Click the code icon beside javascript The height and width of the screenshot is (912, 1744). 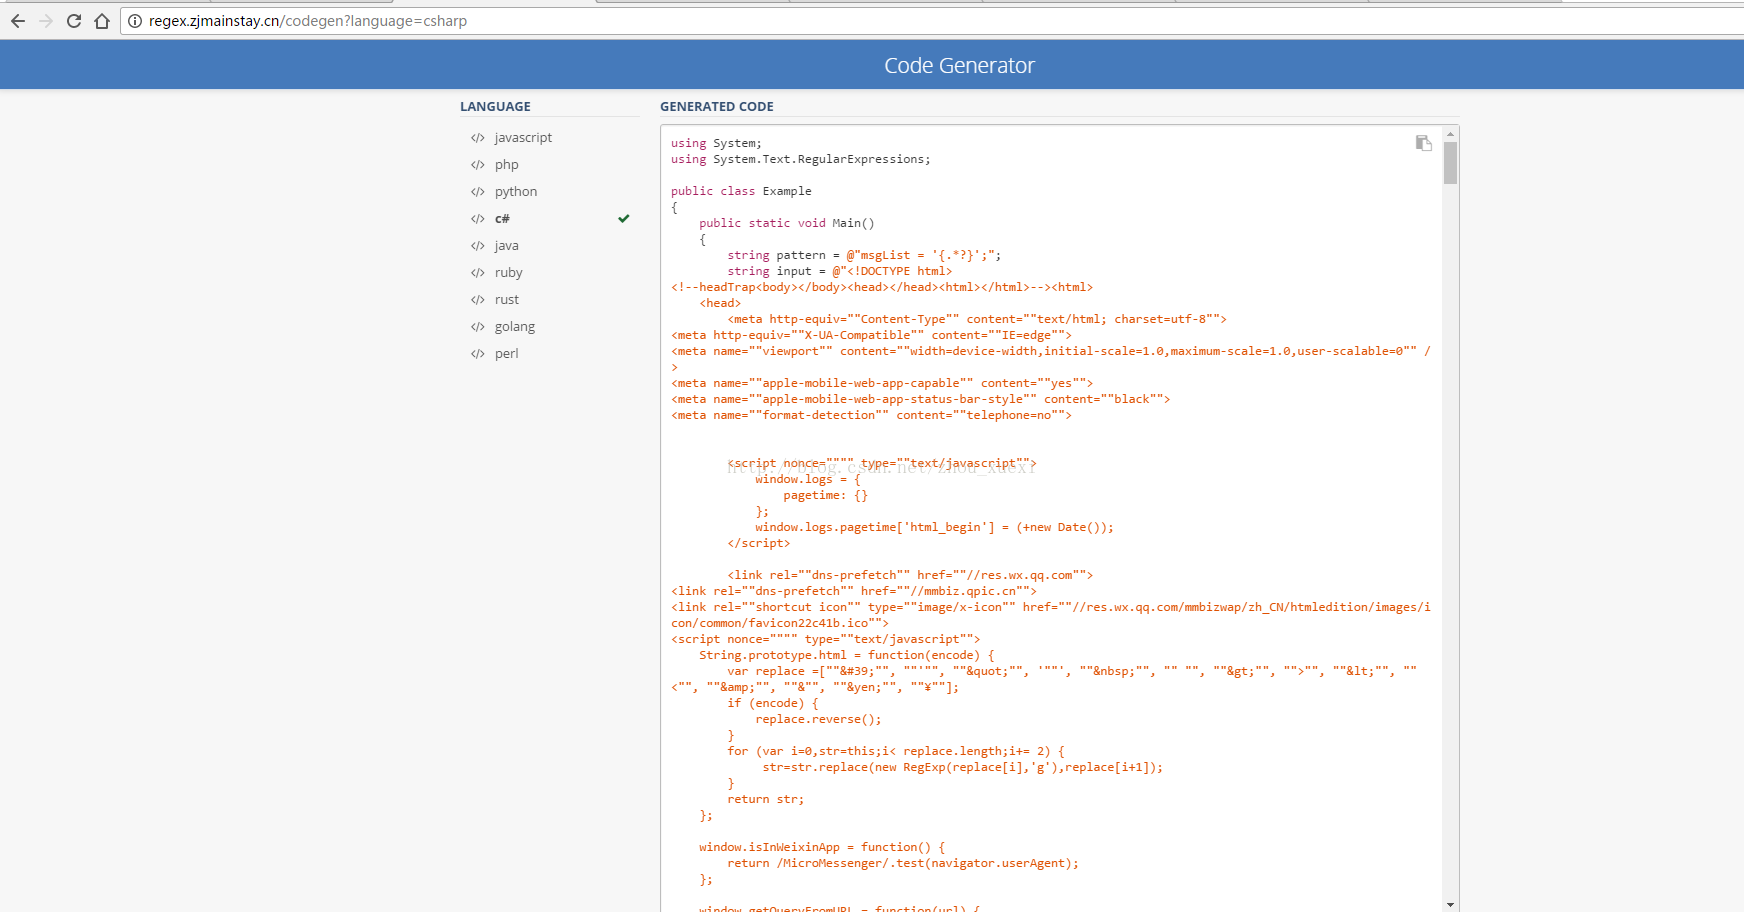[x=478, y=138]
